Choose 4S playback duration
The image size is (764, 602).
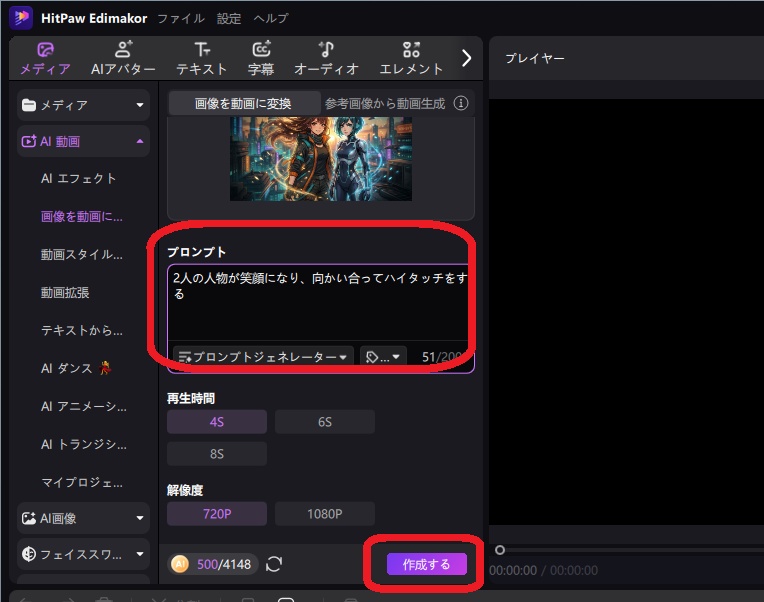(217, 422)
